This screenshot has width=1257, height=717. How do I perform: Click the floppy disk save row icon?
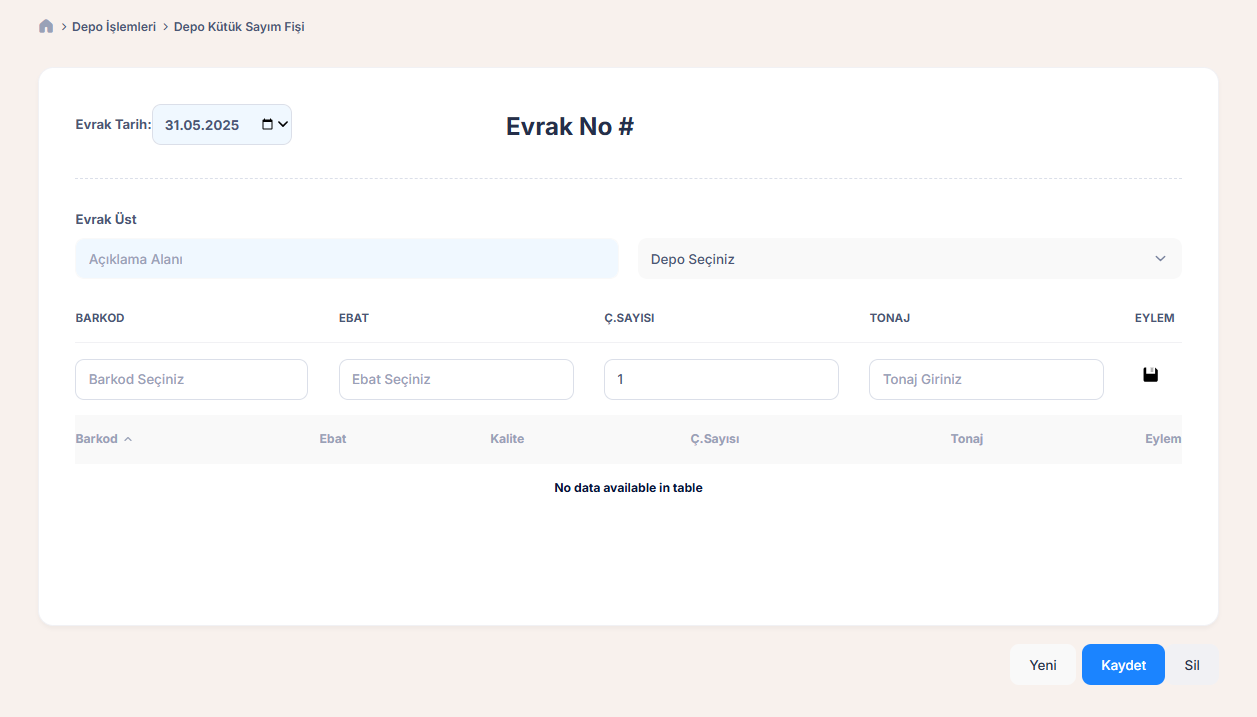[1150, 375]
